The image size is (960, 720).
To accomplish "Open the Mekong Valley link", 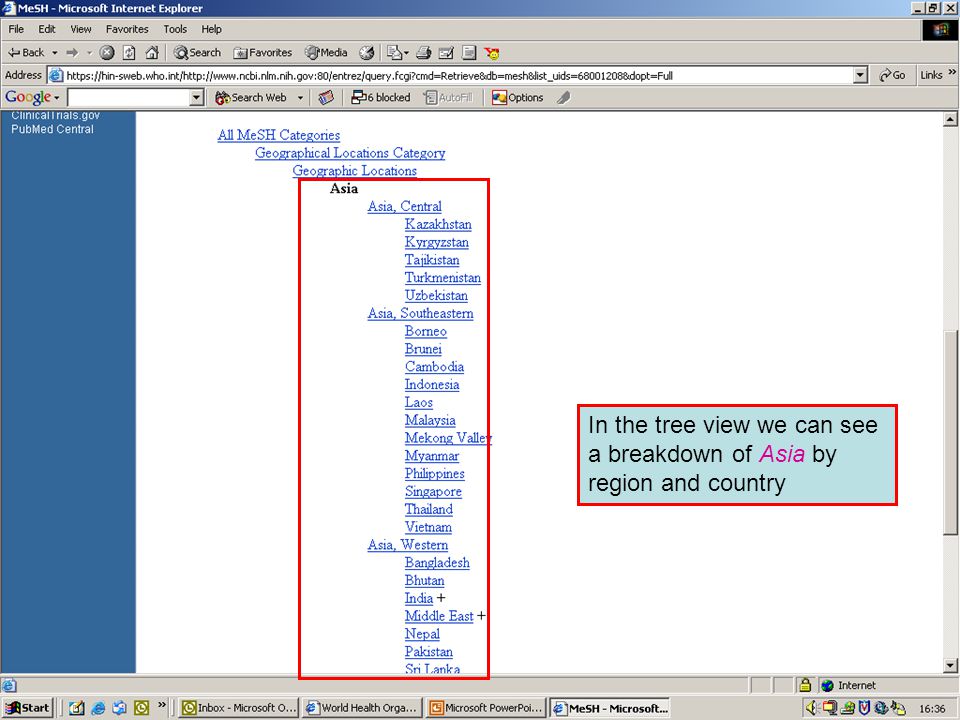I will click(446, 438).
